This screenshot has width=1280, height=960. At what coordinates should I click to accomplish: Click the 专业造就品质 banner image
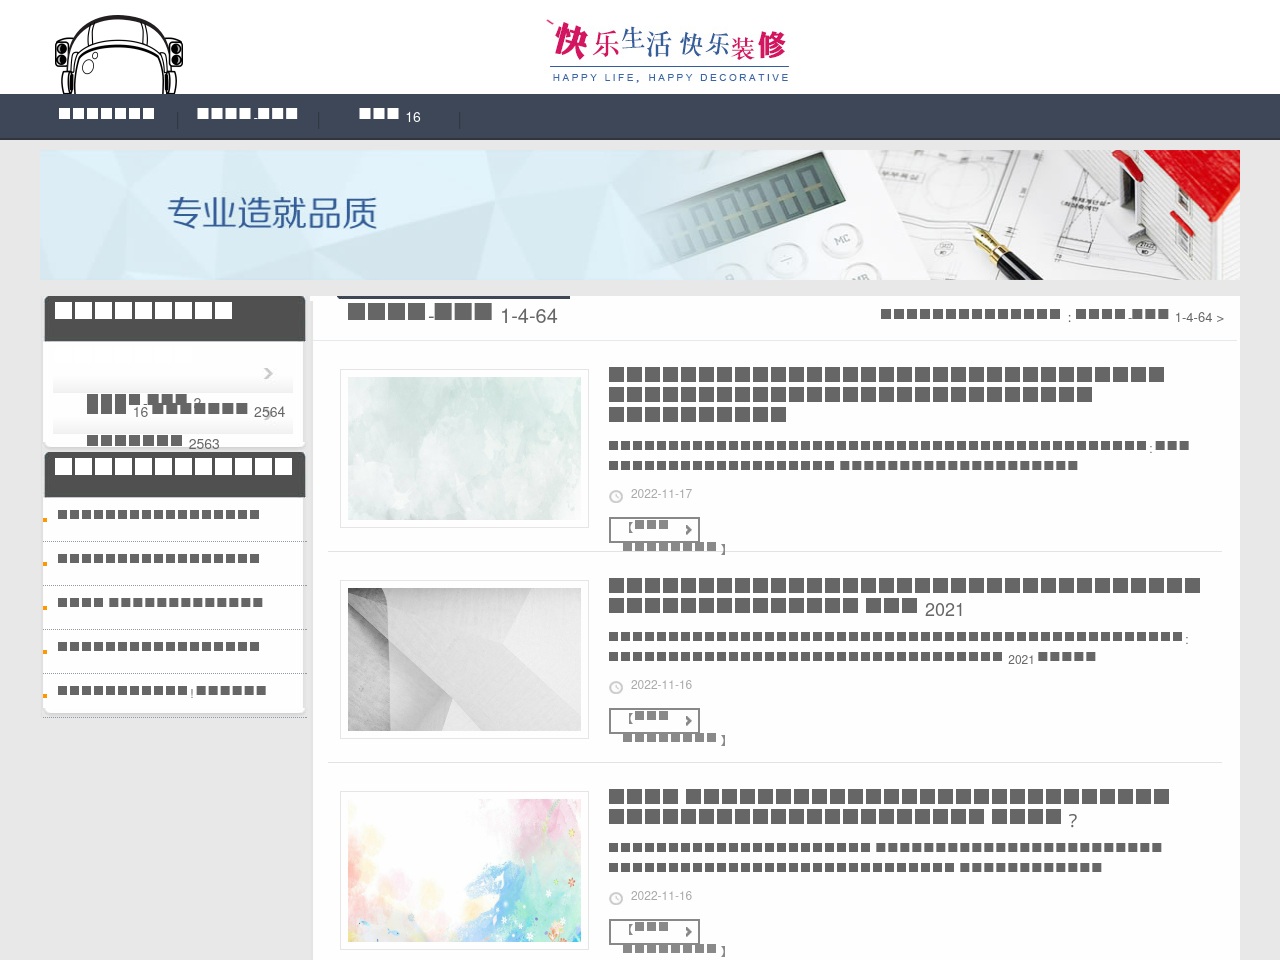tap(640, 215)
